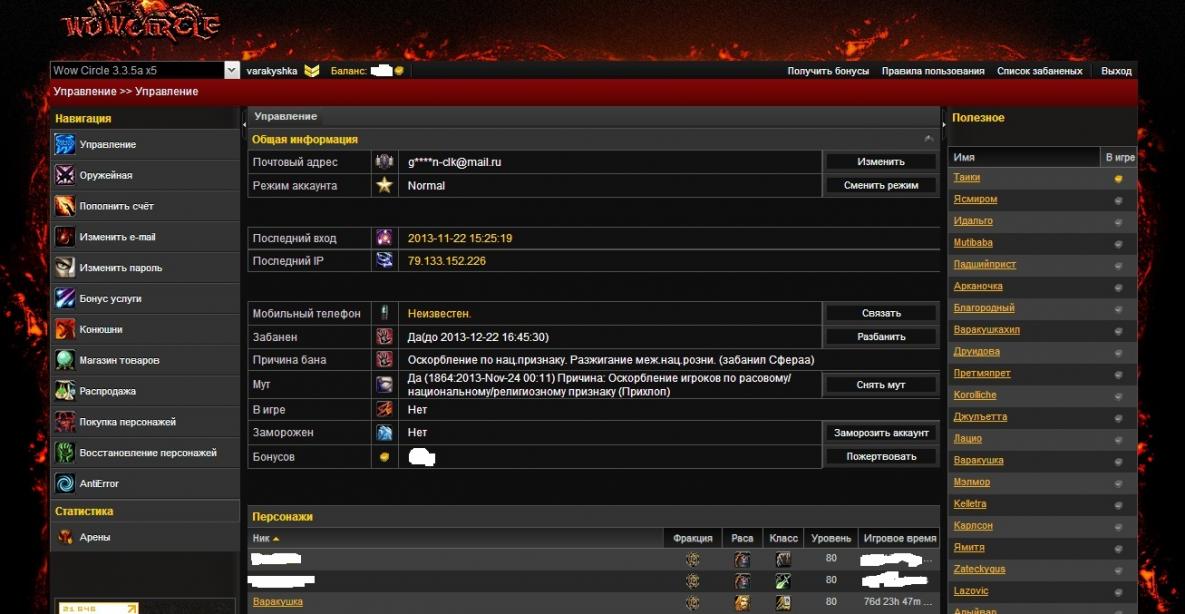
Task: Open character link Варакушка in Персонажи table
Action: pyautogui.click(x=277, y=602)
